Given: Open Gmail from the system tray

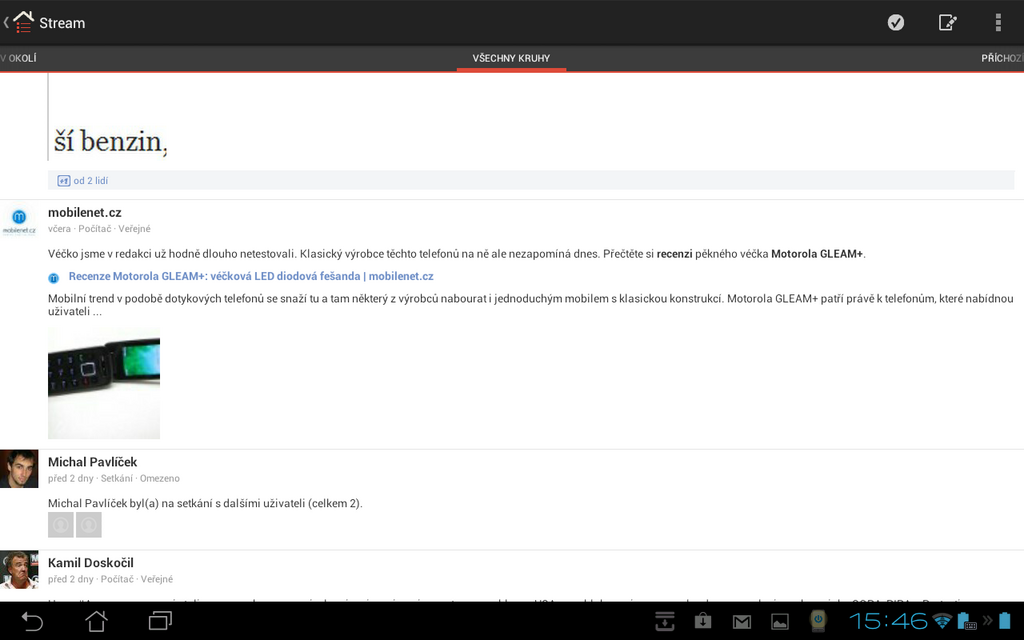Looking at the screenshot, I should 742,621.
